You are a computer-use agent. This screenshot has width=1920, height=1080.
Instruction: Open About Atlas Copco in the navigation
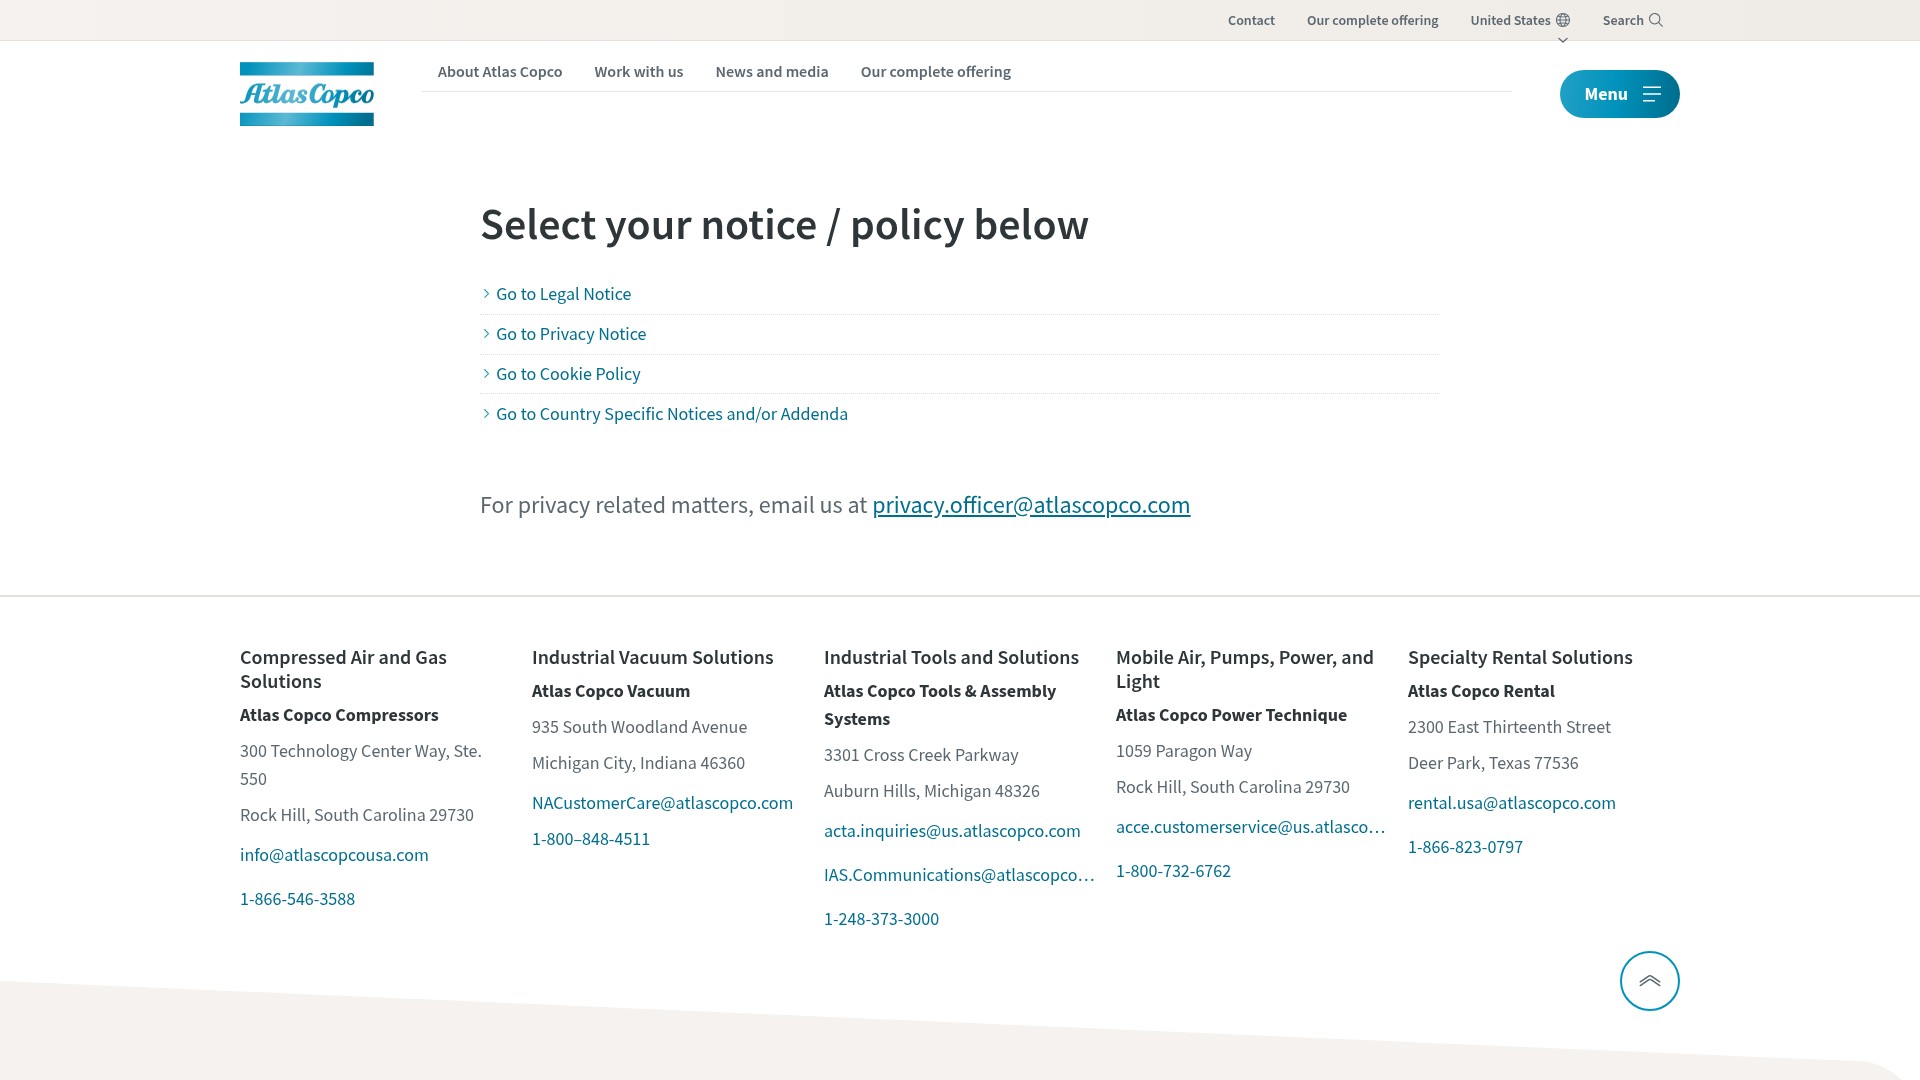(x=500, y=72)
